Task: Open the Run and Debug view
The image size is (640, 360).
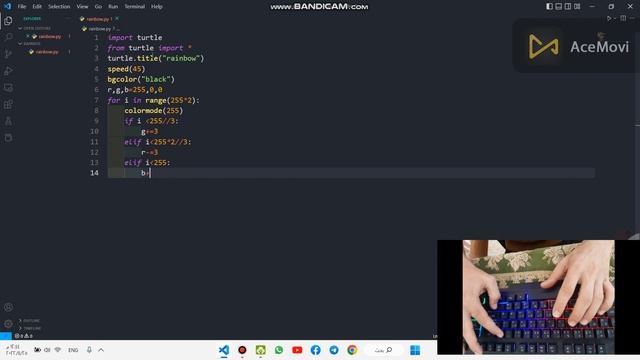Action: point(8,71)
